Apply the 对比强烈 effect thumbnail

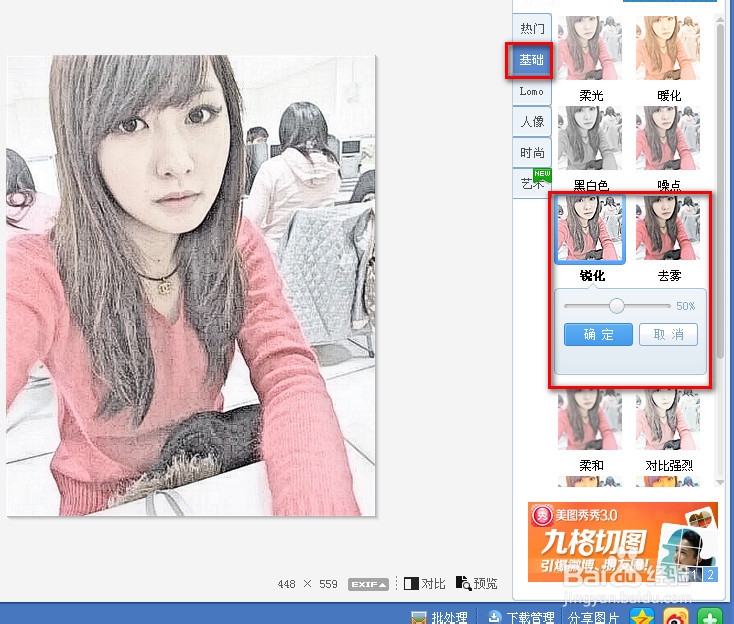(x=668, y=420)
